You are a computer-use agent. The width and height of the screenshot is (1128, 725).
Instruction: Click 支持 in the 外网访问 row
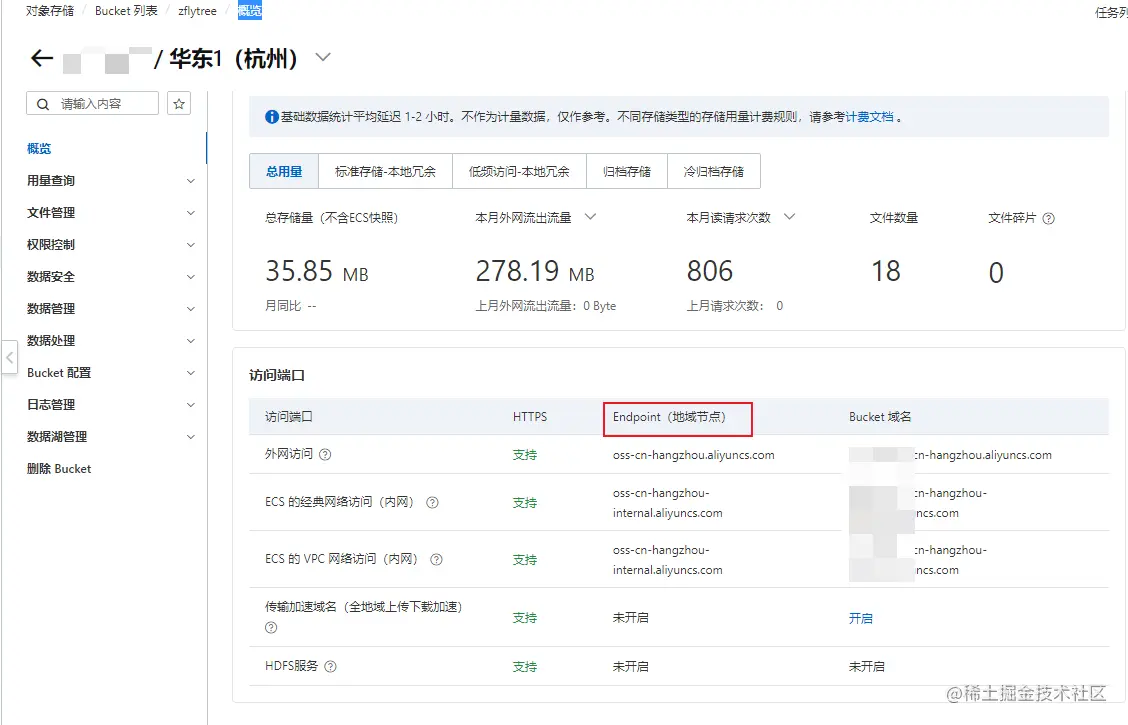click(x=524, y=455)
